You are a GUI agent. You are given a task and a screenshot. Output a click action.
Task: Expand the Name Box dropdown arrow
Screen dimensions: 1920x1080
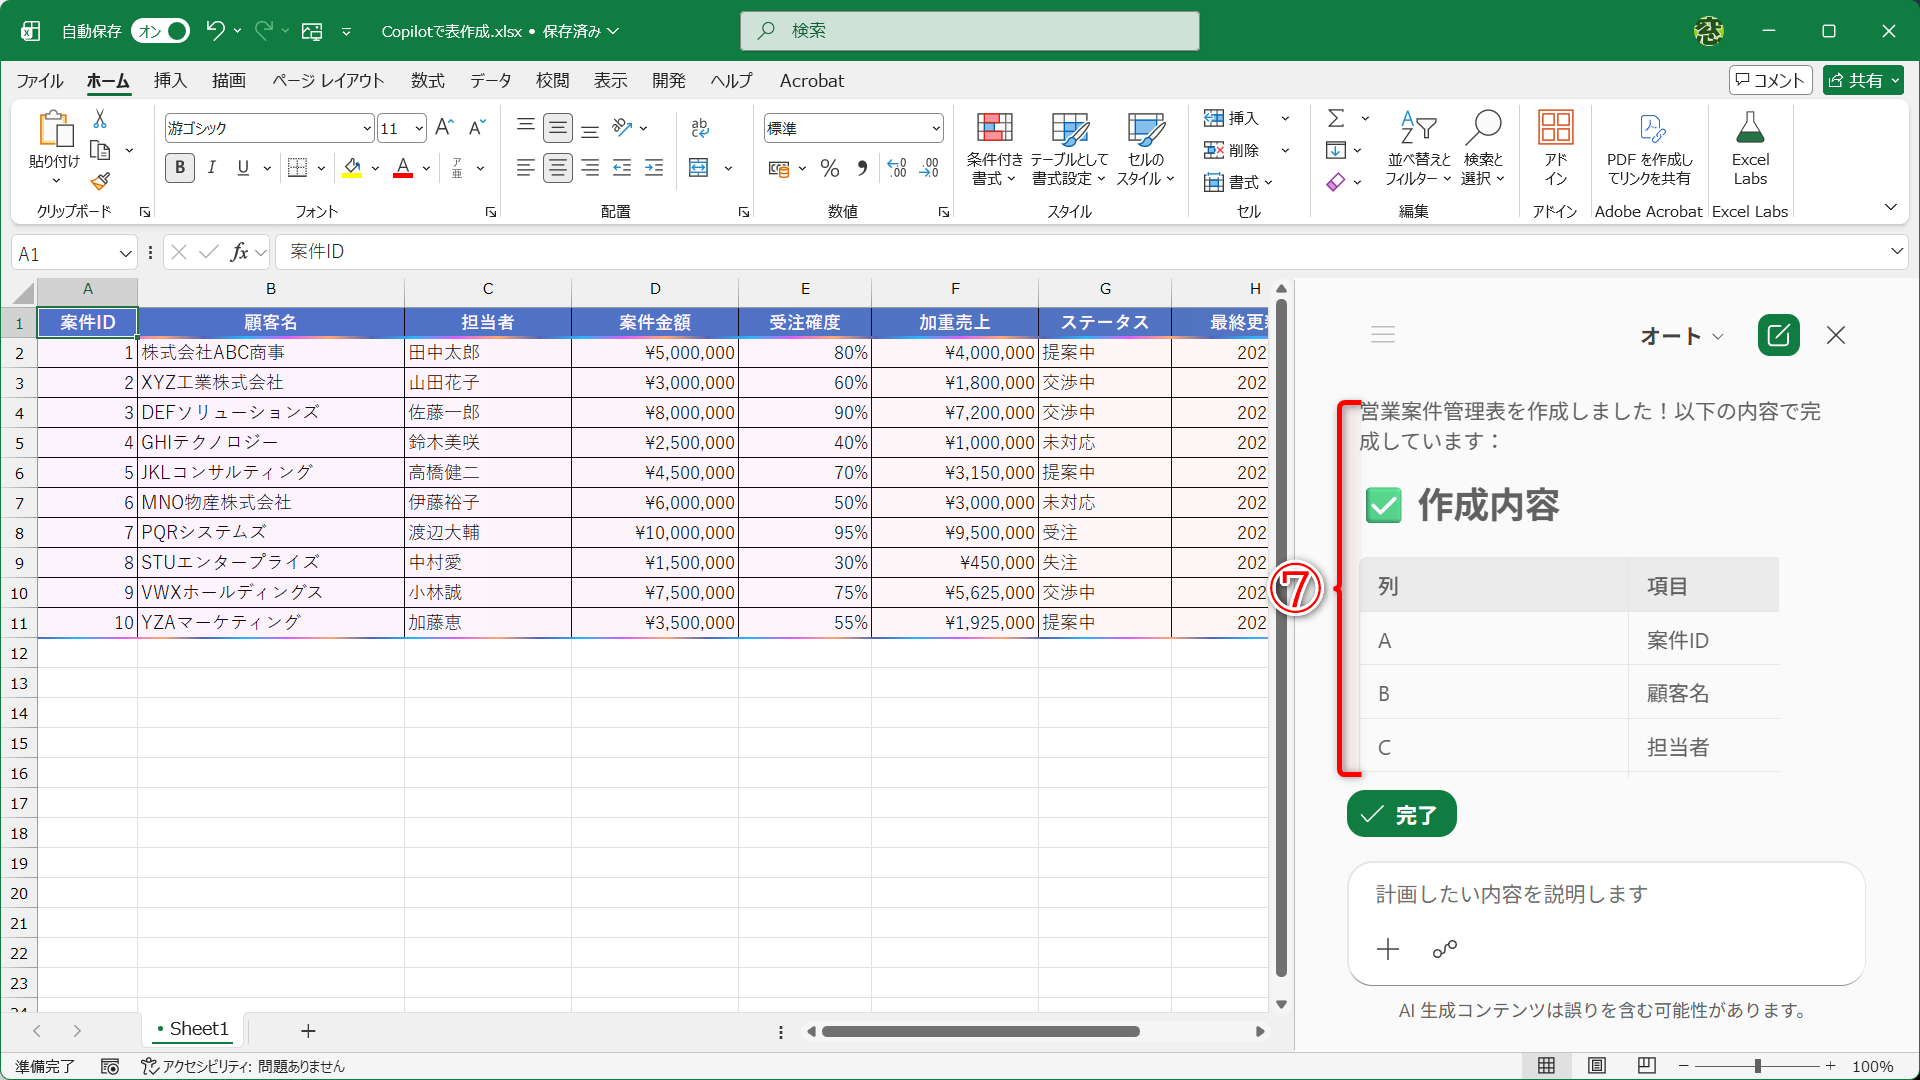coord(126,254)
